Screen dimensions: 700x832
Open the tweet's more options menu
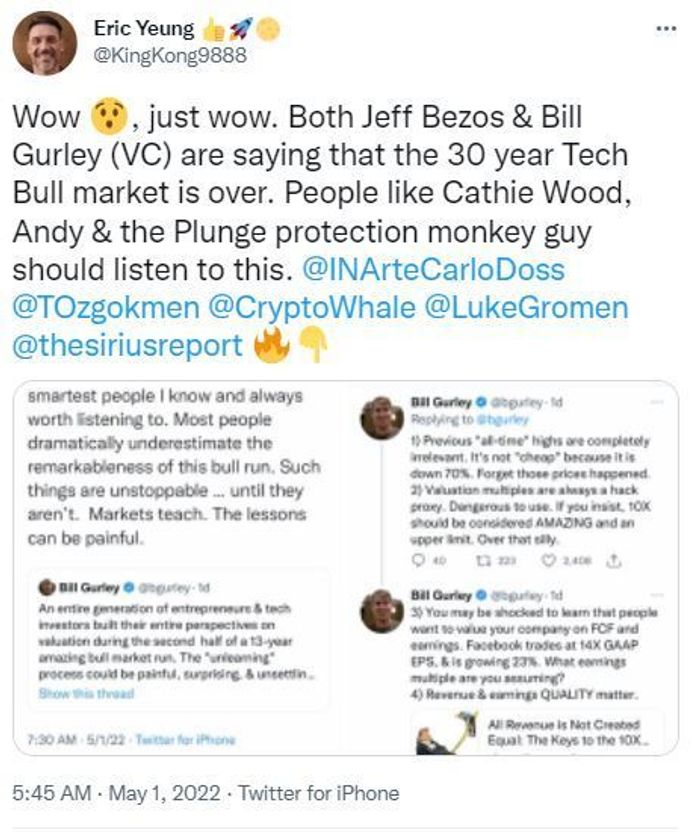666,29
